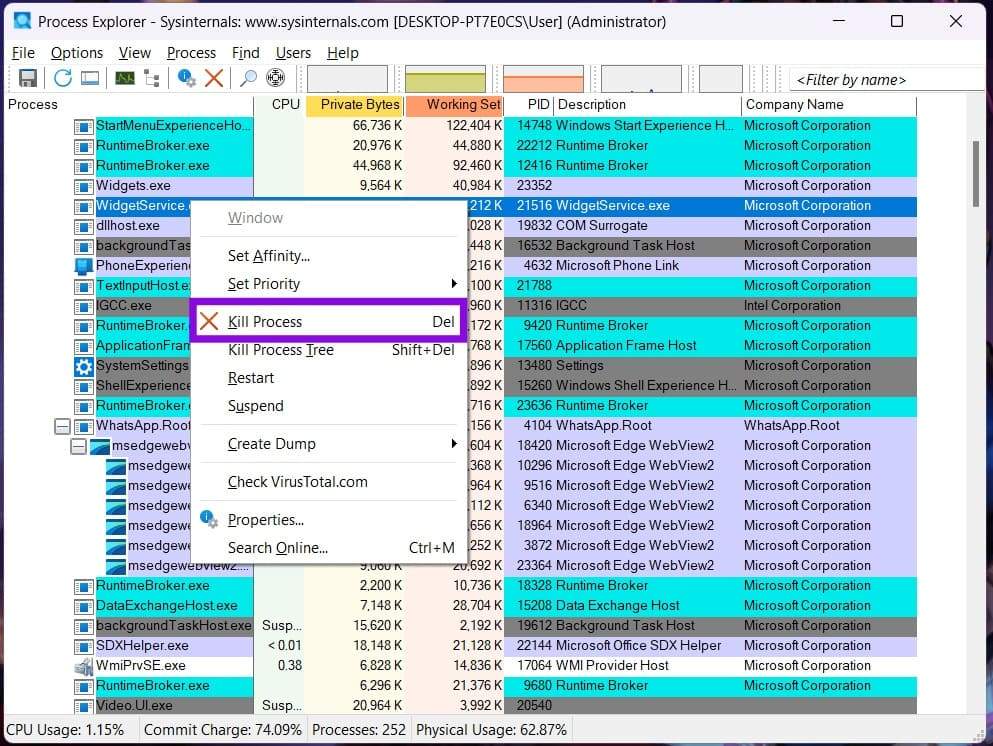Select the Find Window's Process target icon
This screenshot has height=746, width=993.
[275, 79]
